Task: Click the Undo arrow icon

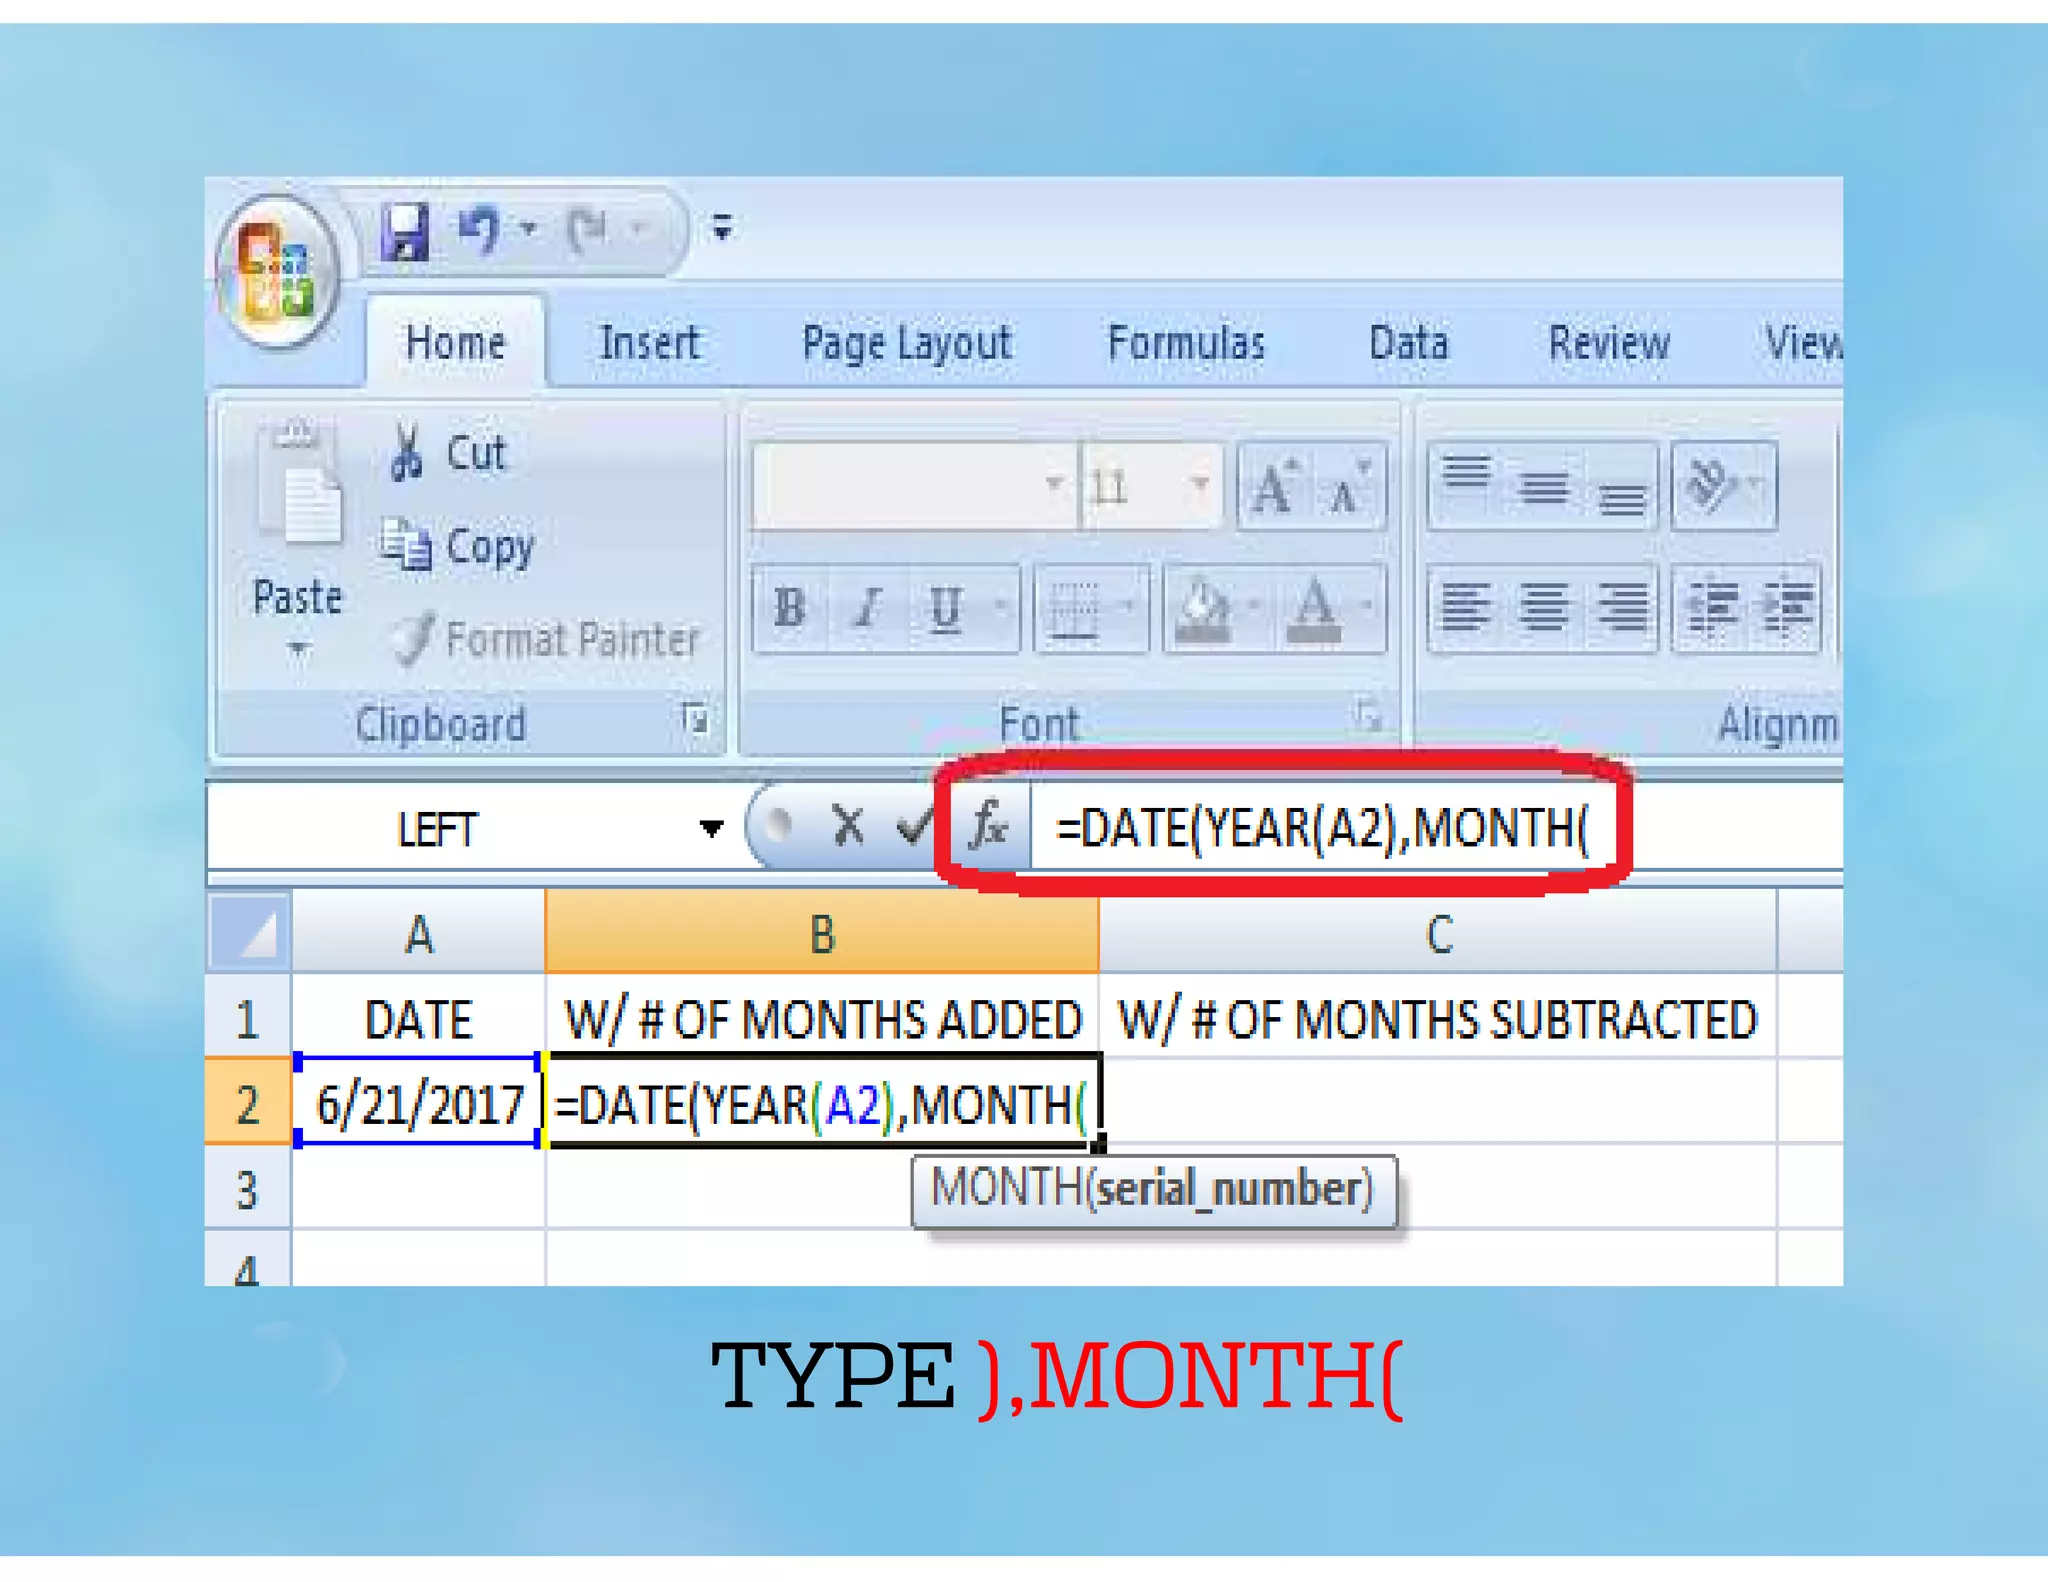Action: click(x=480, y=231)
